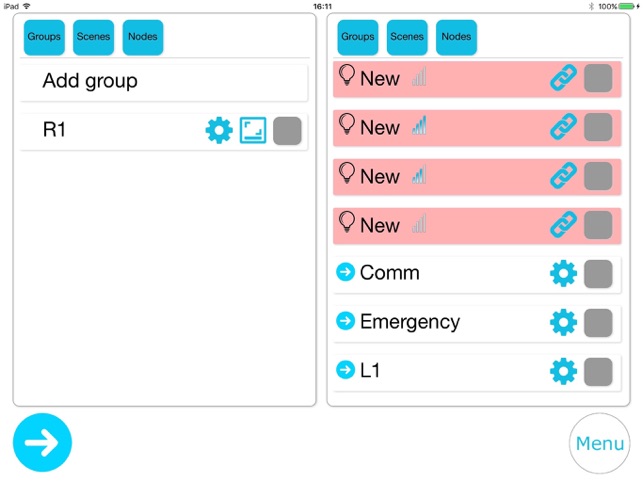Click the resize icon on R1 row
The height and width of the screenshot is (482, 643).
(x=253, y=130)
